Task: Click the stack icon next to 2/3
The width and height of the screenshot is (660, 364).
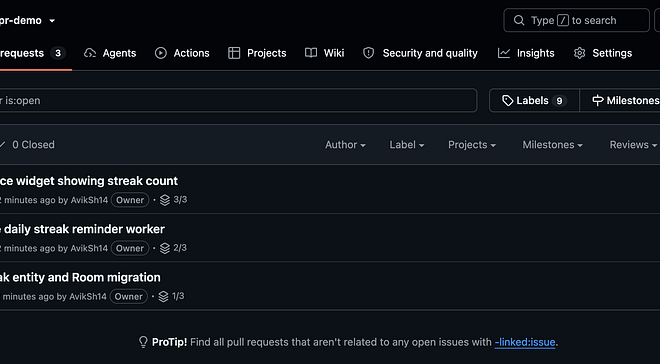Action: pos(165,249)
